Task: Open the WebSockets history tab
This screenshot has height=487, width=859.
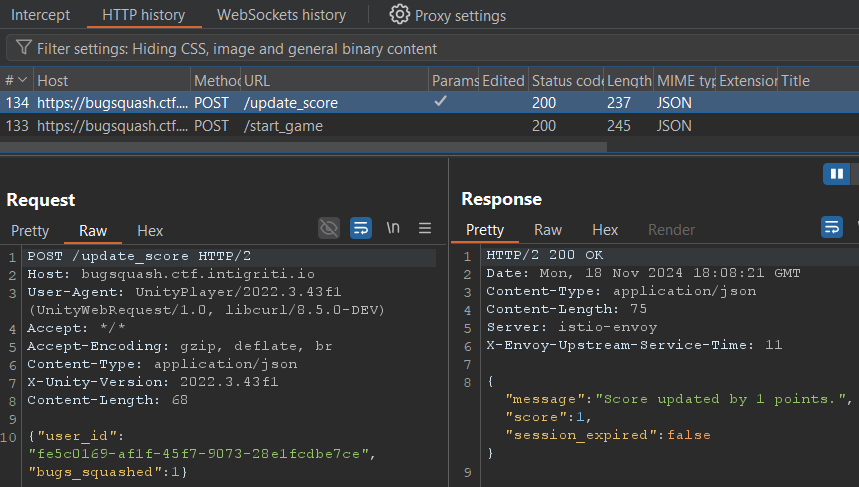Action: click(x=282, y=15)
